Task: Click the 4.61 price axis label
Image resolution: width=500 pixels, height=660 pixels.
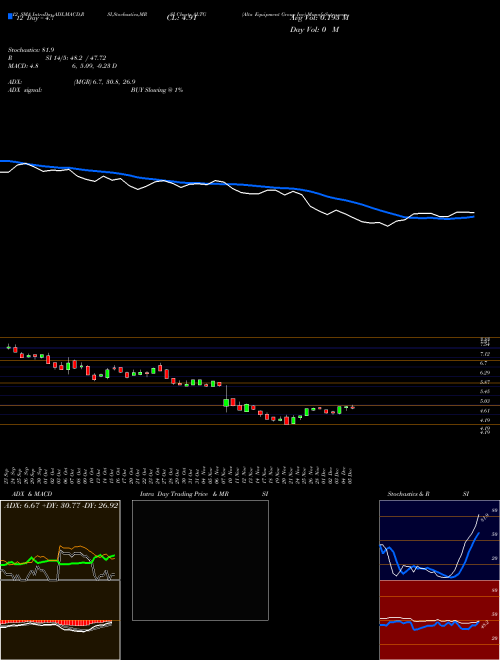Action: pos(484,411)
